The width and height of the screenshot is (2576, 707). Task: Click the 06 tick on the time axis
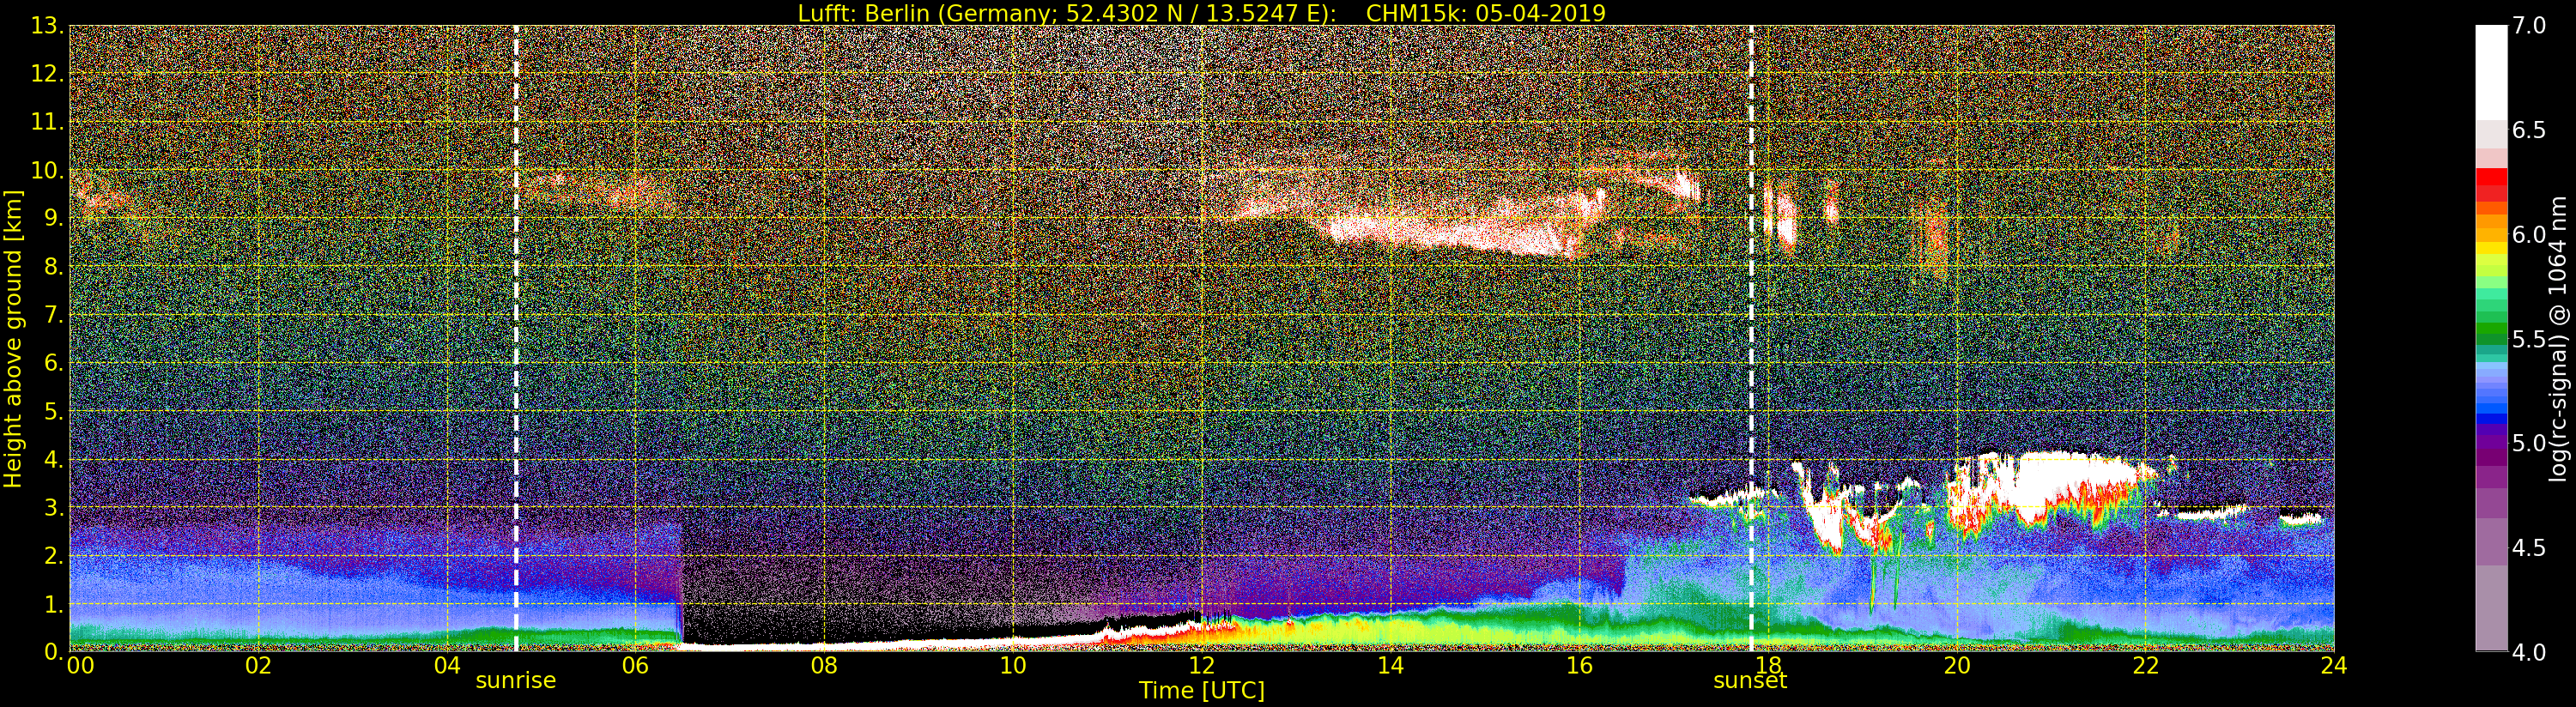click(635, 665)
